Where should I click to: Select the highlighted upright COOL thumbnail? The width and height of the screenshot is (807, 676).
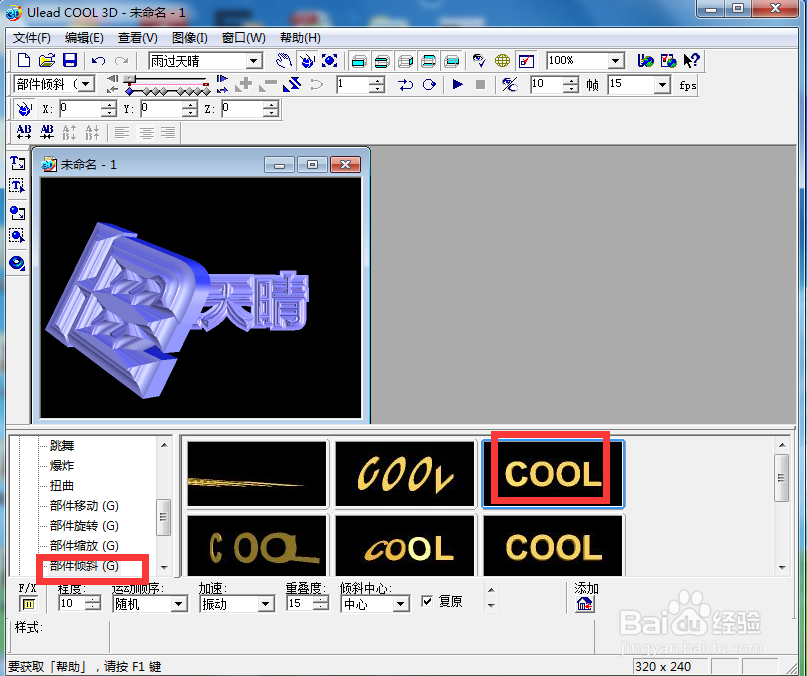[x=553, y=474]
